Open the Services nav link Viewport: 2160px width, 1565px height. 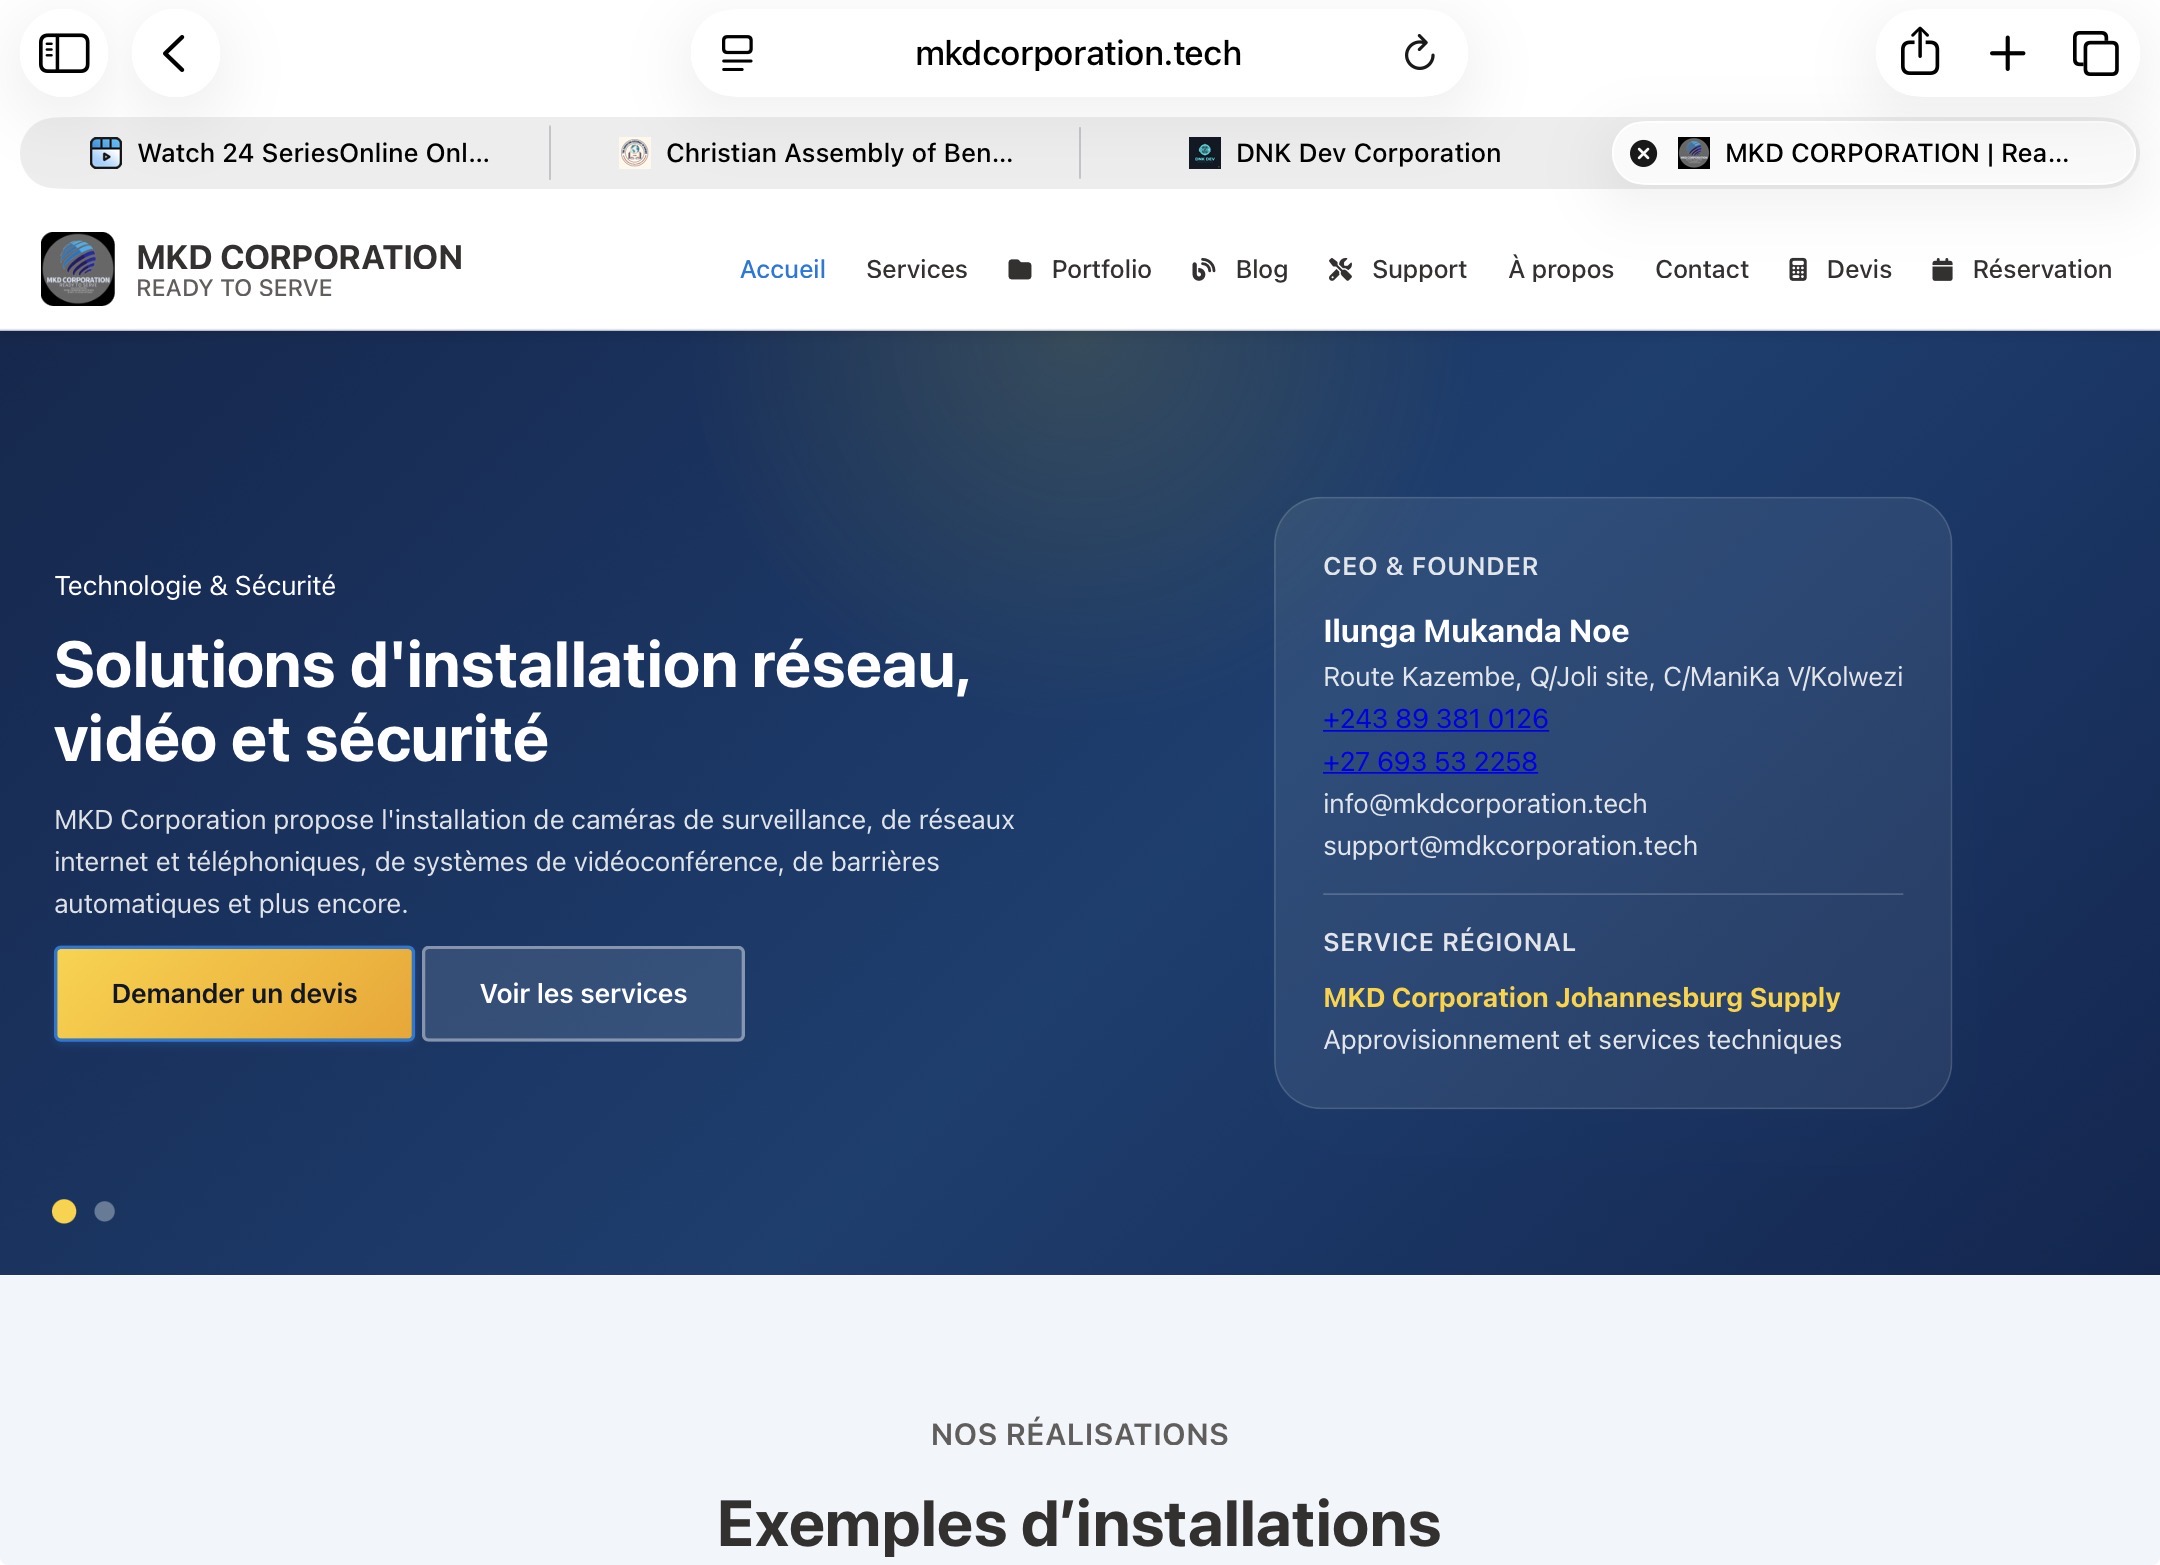(916, 269)
